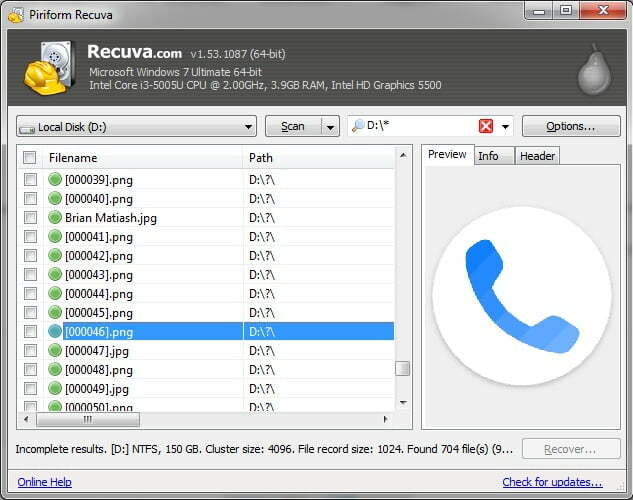Click the green status dot for Brian Matiash.jpg

coord(54,218)
